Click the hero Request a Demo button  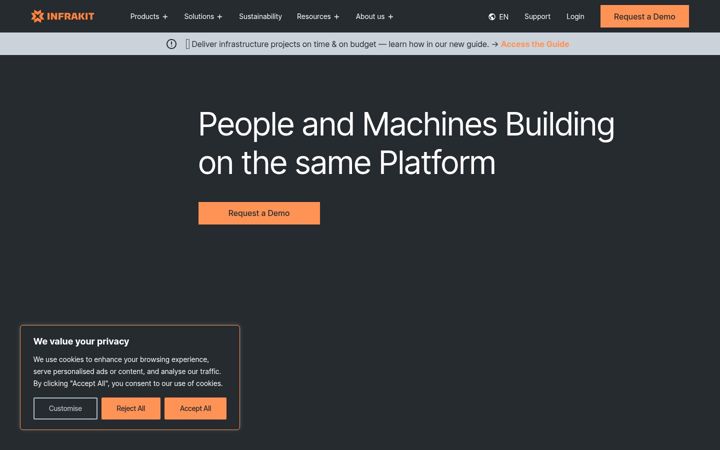[259, 213]
